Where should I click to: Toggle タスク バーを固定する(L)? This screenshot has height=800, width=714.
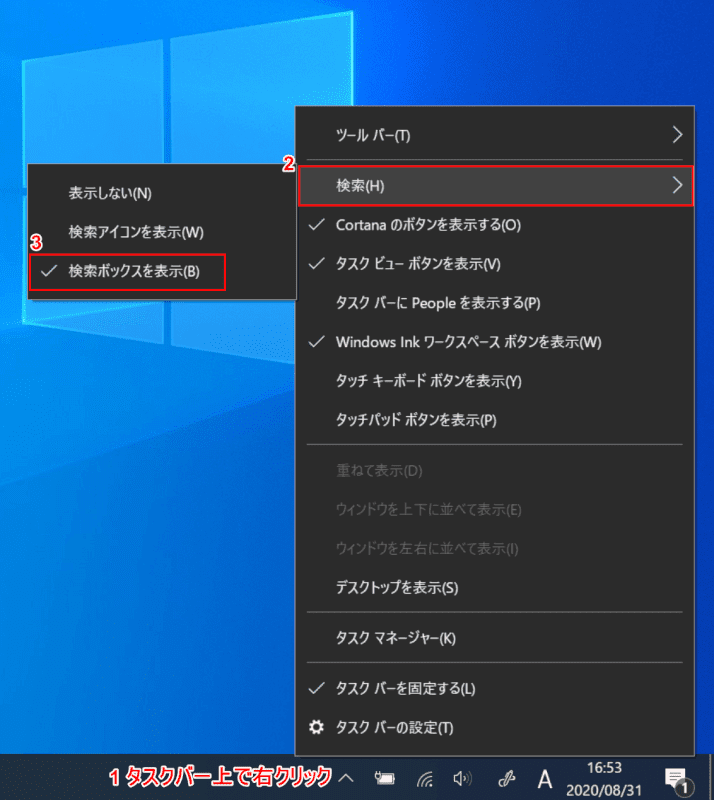tap(495, 689)
